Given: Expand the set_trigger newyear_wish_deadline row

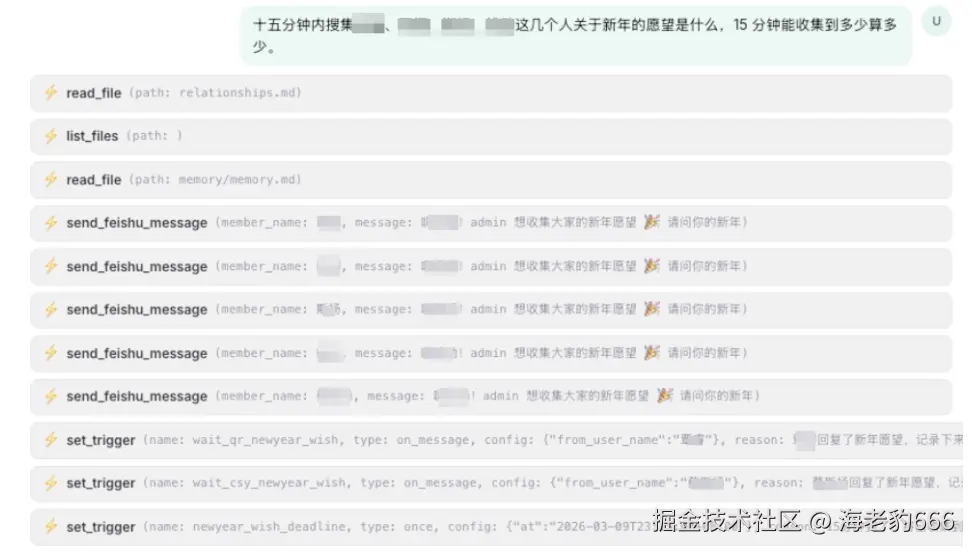Looking at the screenshot, I should (x=496, y=527).
